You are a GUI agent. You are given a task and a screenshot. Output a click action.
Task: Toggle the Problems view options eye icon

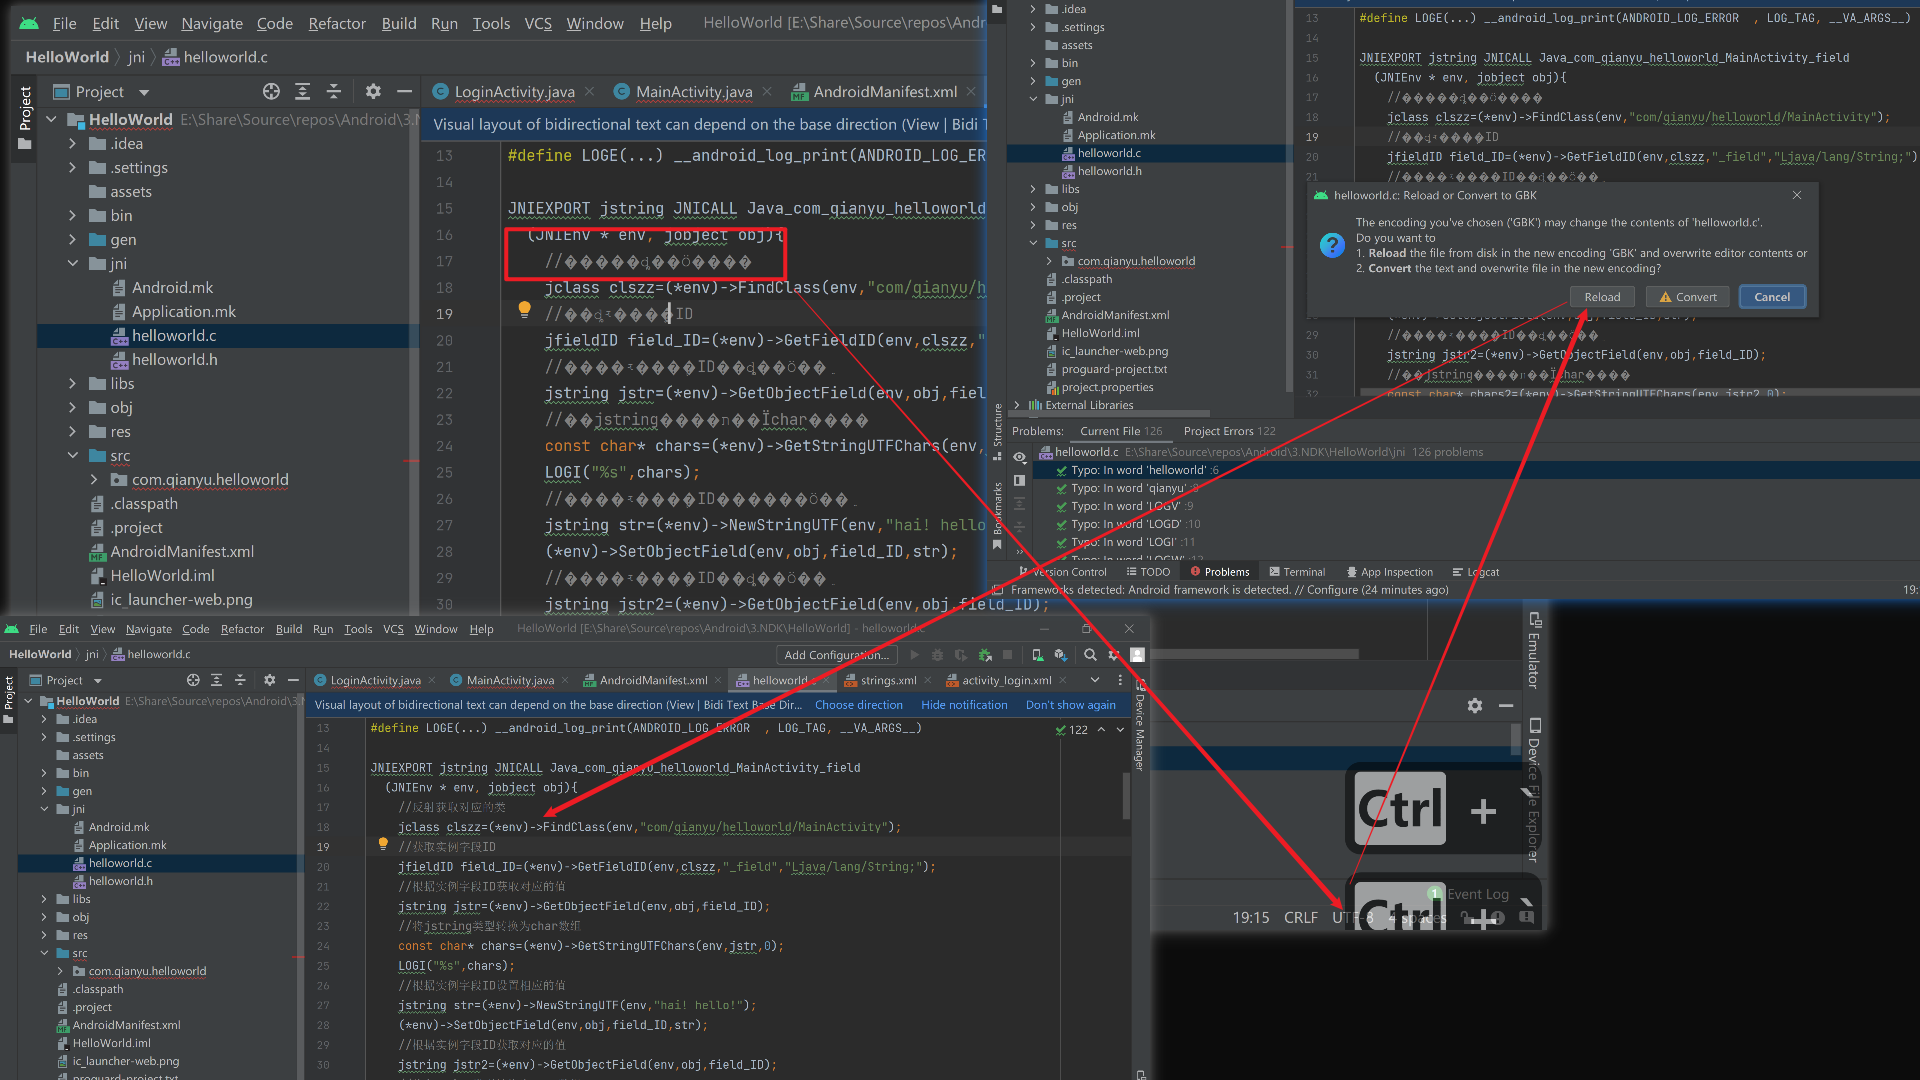coord(1019,457)
